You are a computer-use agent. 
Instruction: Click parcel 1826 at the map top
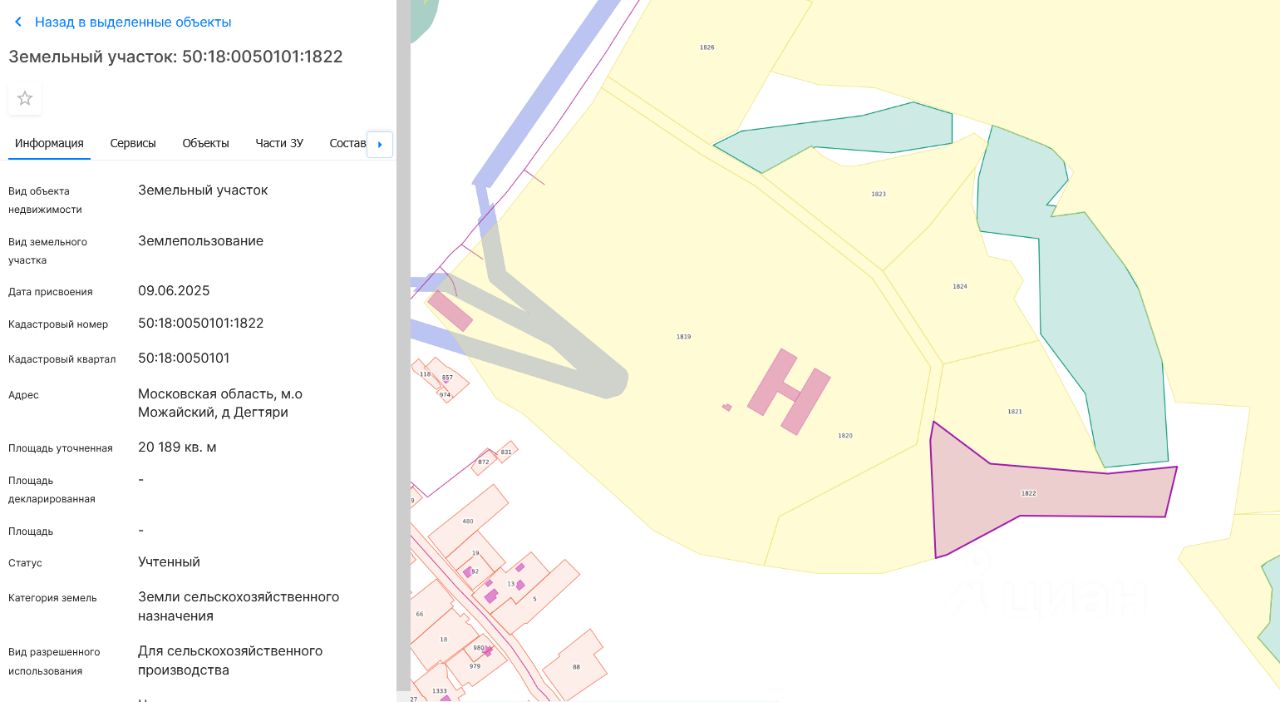point(707,47)
